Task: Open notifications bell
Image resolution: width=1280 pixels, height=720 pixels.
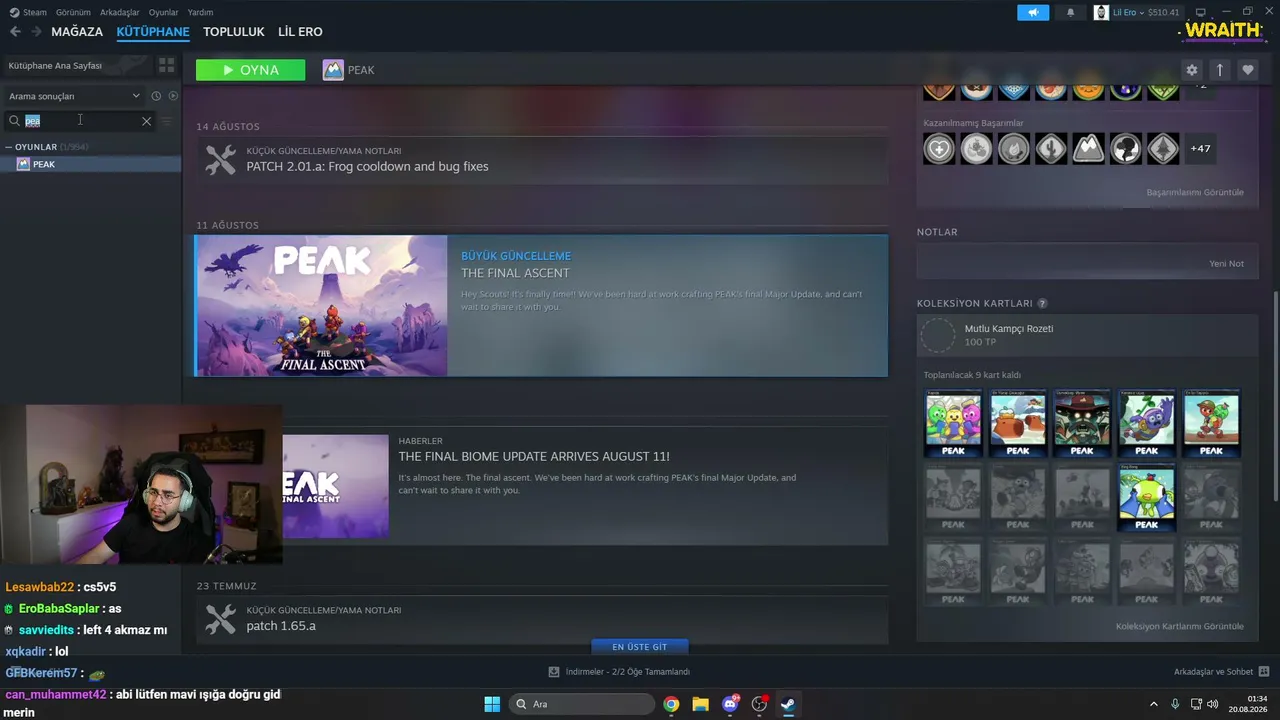Action: click(x=1071, y=12)
